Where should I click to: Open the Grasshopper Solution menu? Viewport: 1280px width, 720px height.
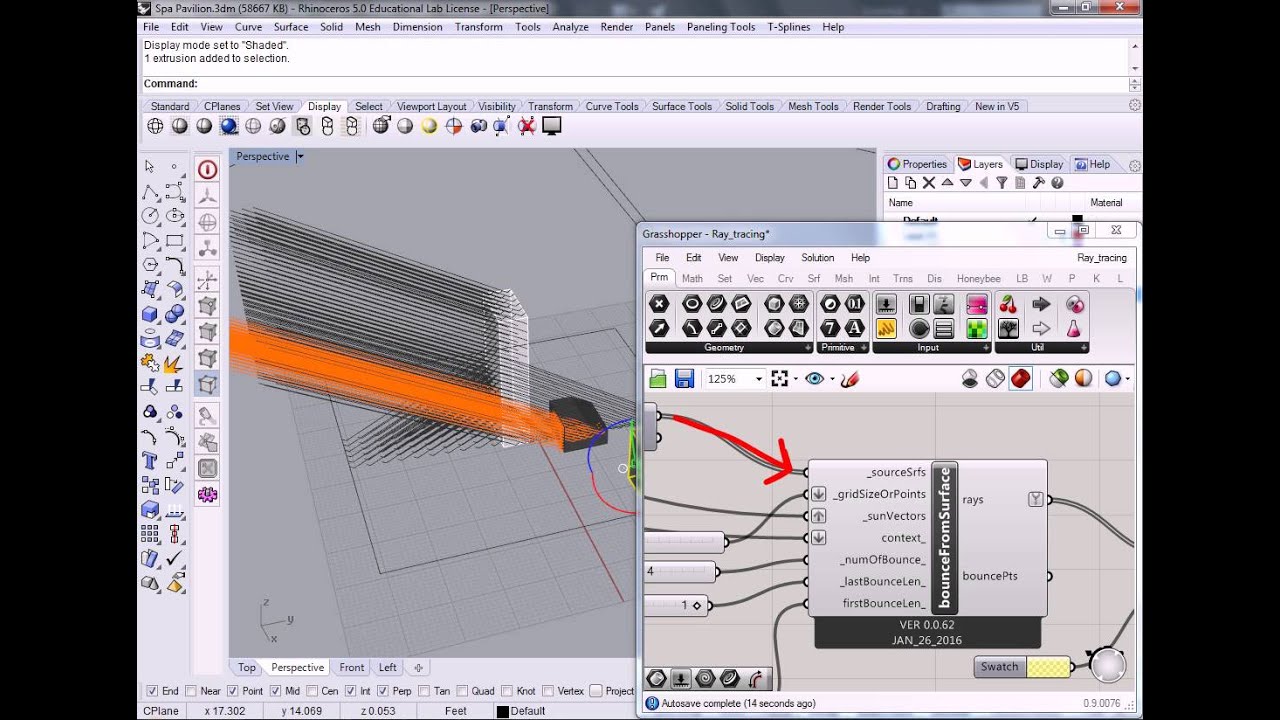tap(818, 258)
